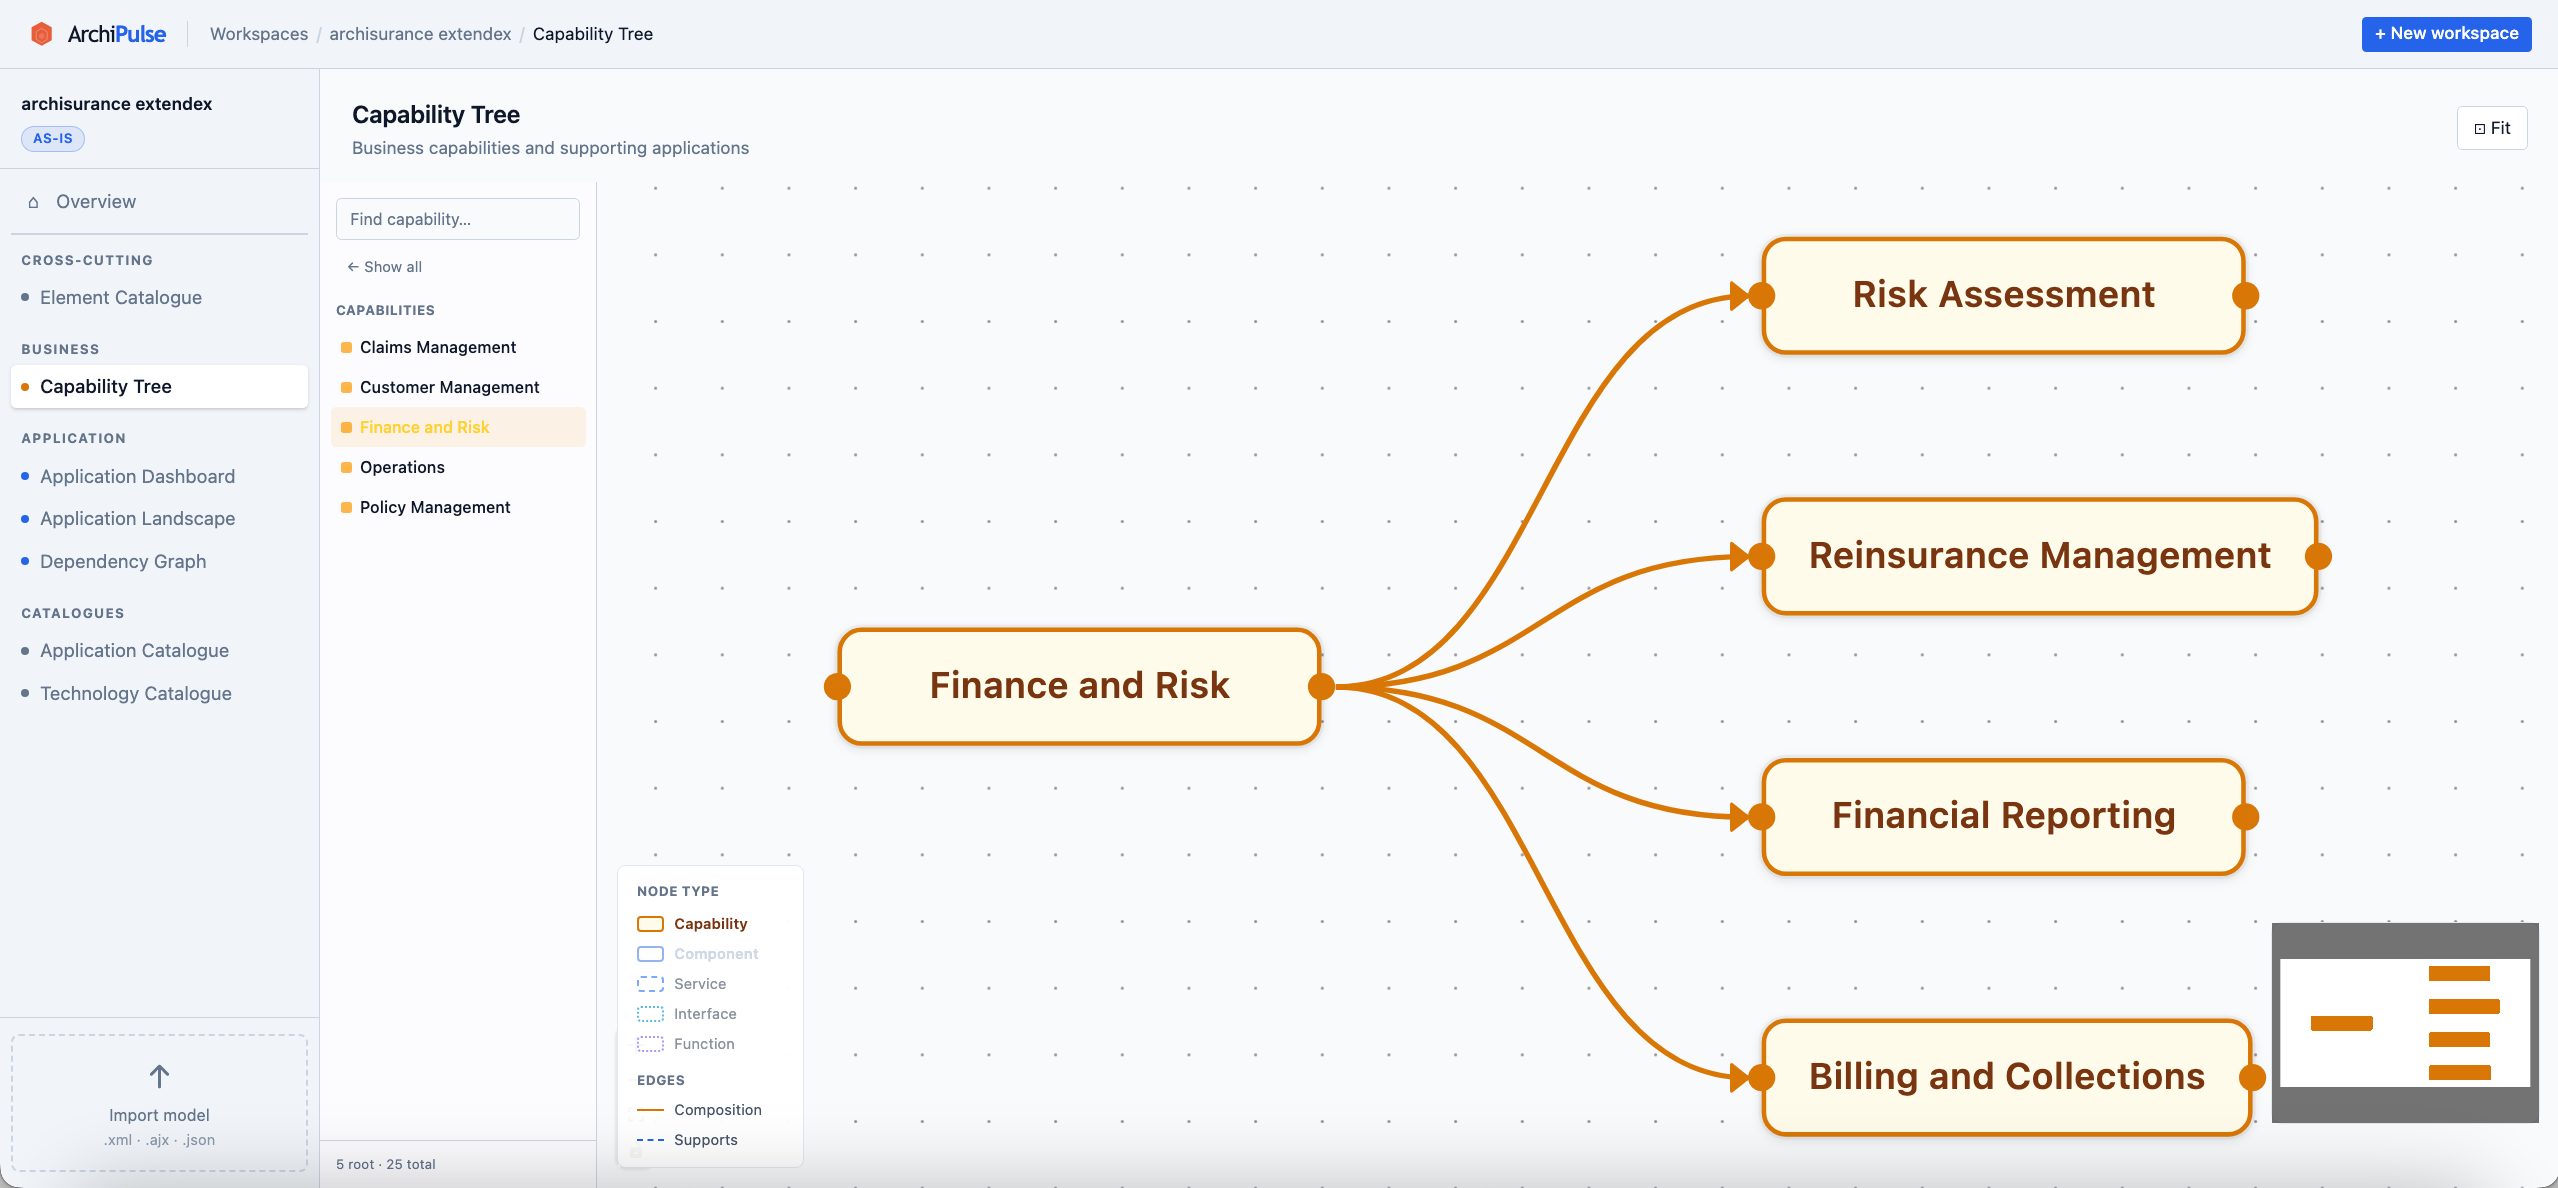Click the Find capability search field

pos(458,218)
